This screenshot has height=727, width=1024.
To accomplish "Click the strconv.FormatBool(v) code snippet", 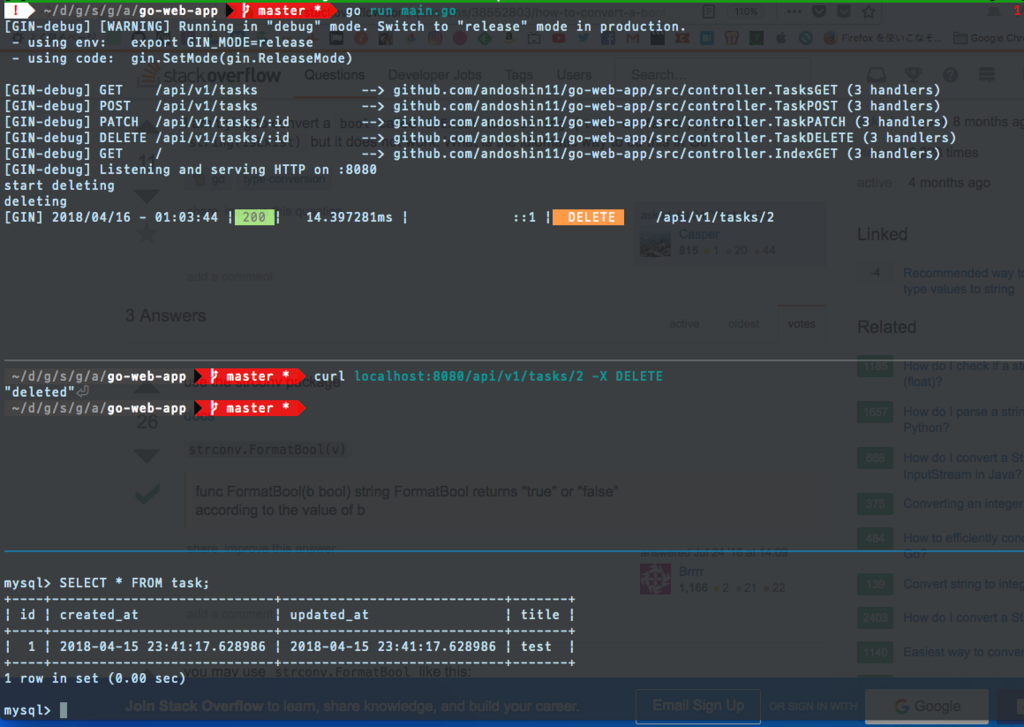I will (x=266, y=449).
